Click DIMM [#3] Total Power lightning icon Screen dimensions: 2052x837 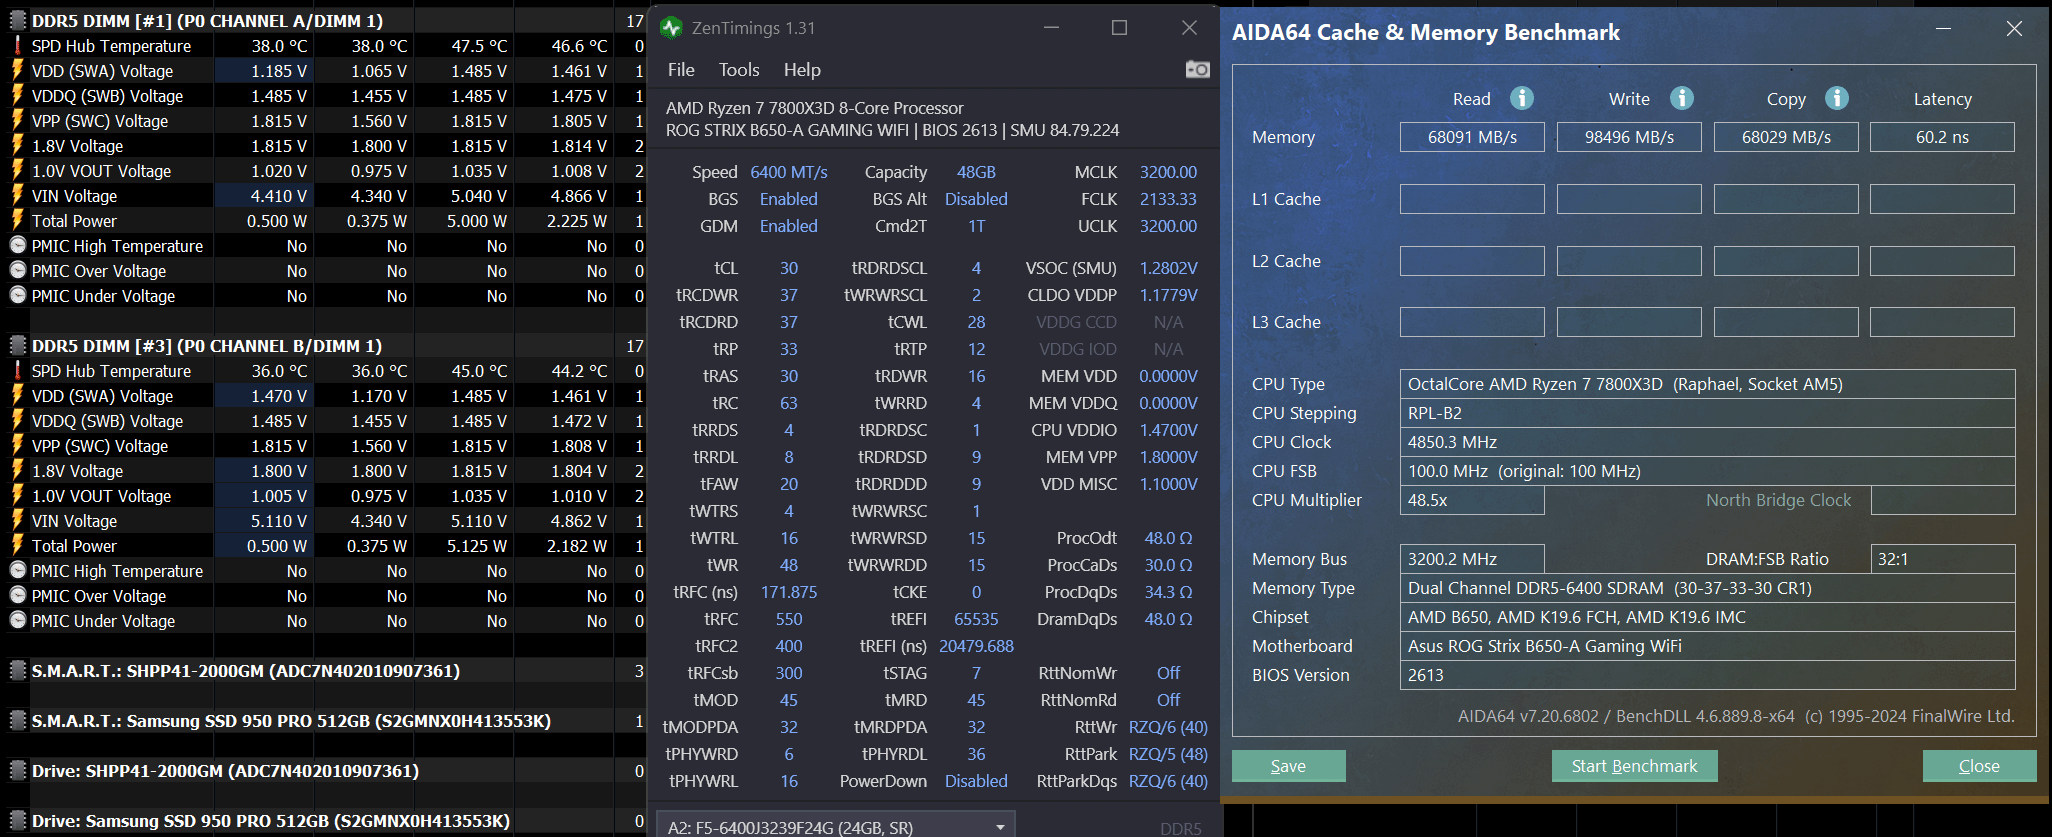[17, 546]
